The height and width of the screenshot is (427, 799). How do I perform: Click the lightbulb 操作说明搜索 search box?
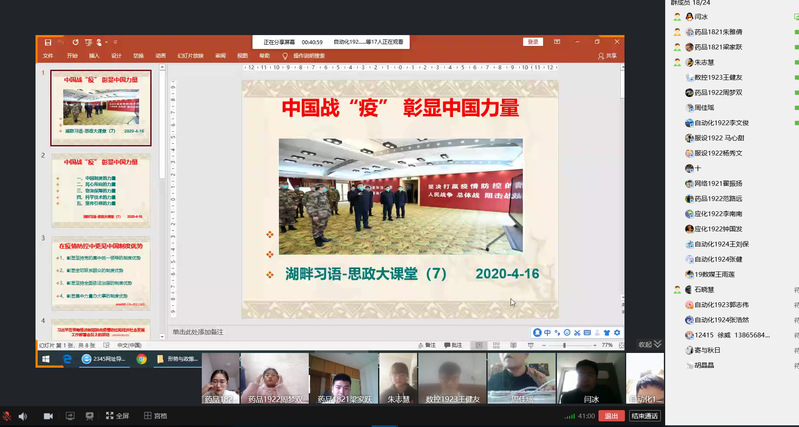pos(304,56)
